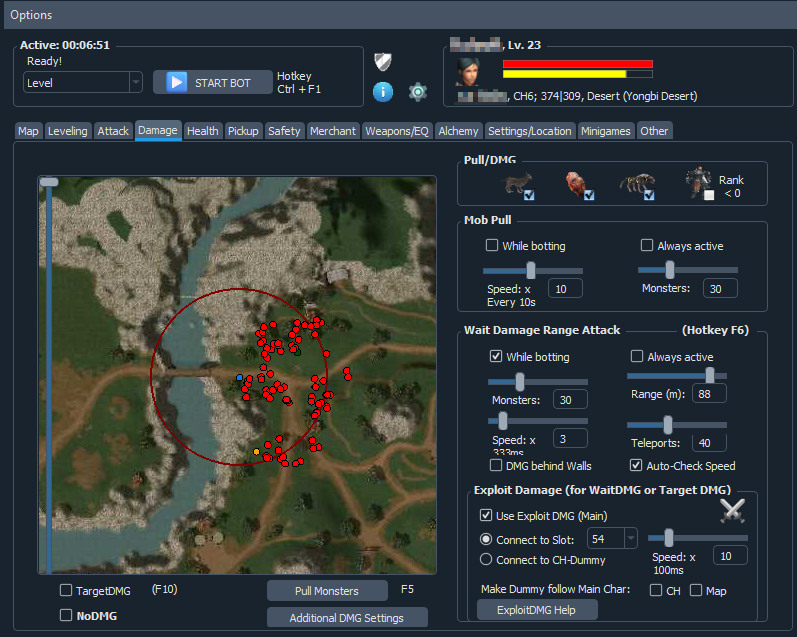Image resolution: width=797 pixels, height=637 pixels.
Task: Click the red meat stone monster icon
Action: pyautogui.click(x=576, y=183)
